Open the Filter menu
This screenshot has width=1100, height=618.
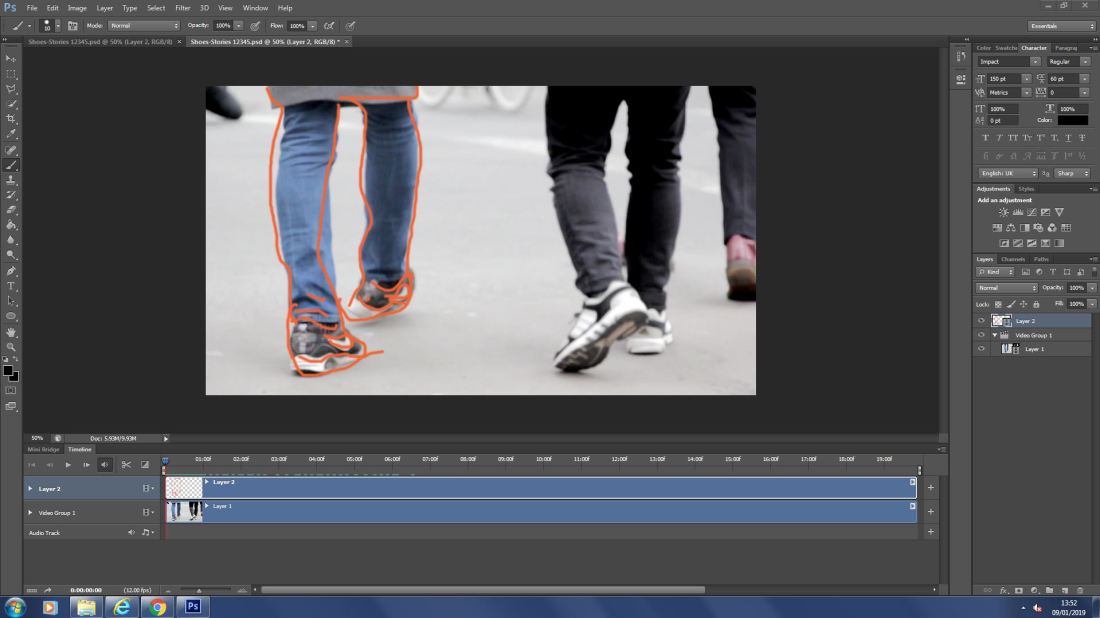pyautogui.click(x=182, y=7)
